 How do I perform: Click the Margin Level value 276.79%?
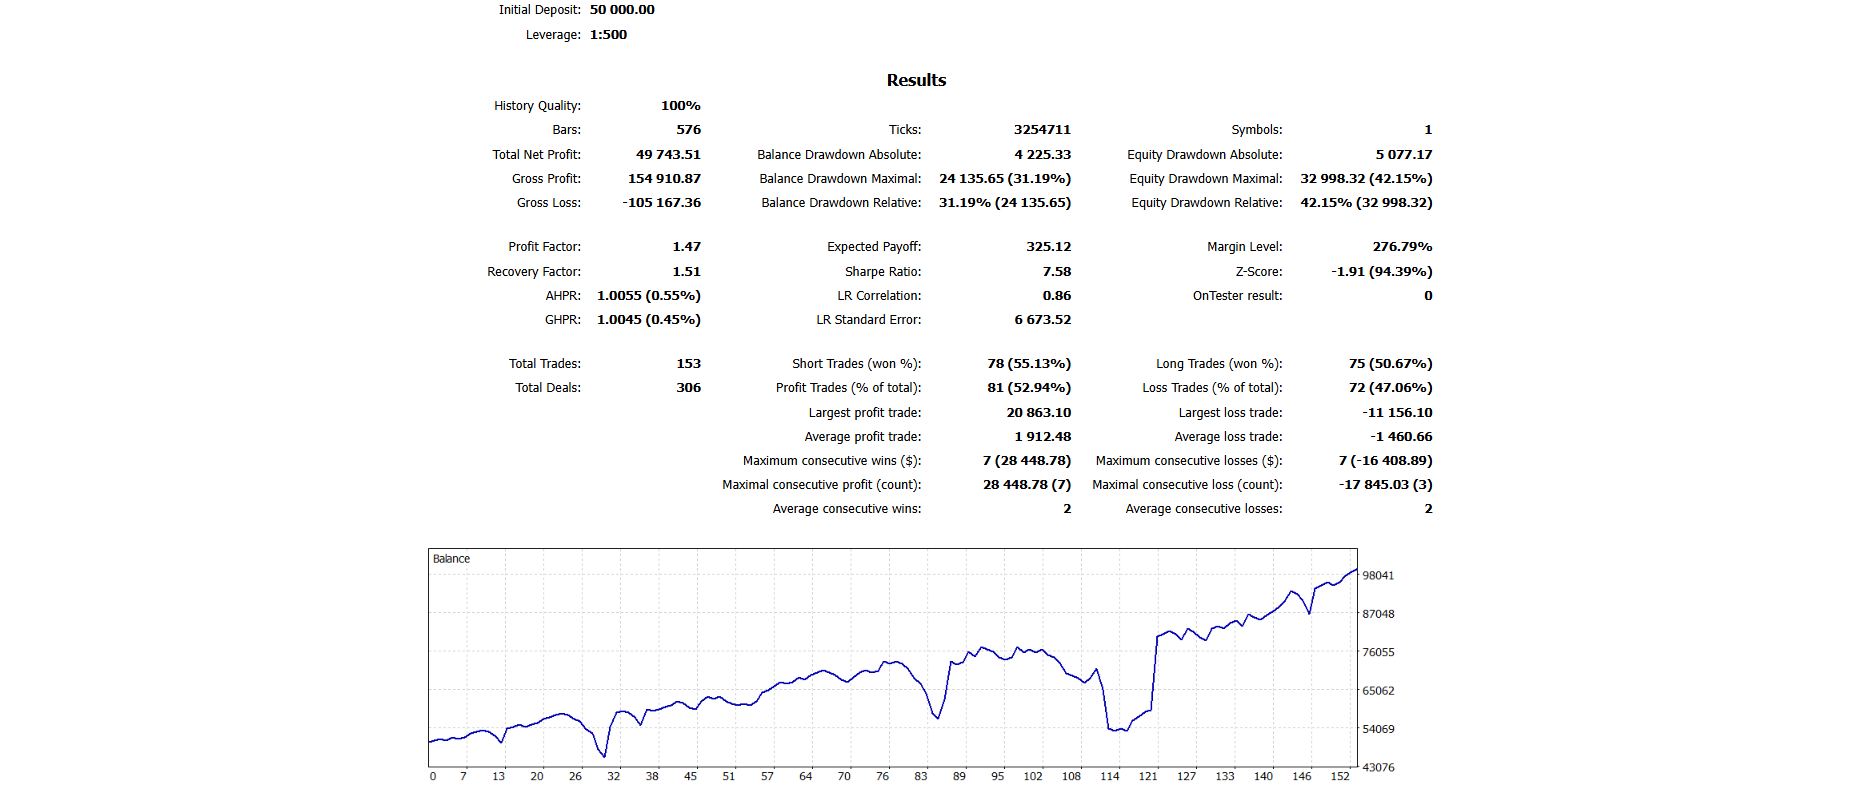1401,247
